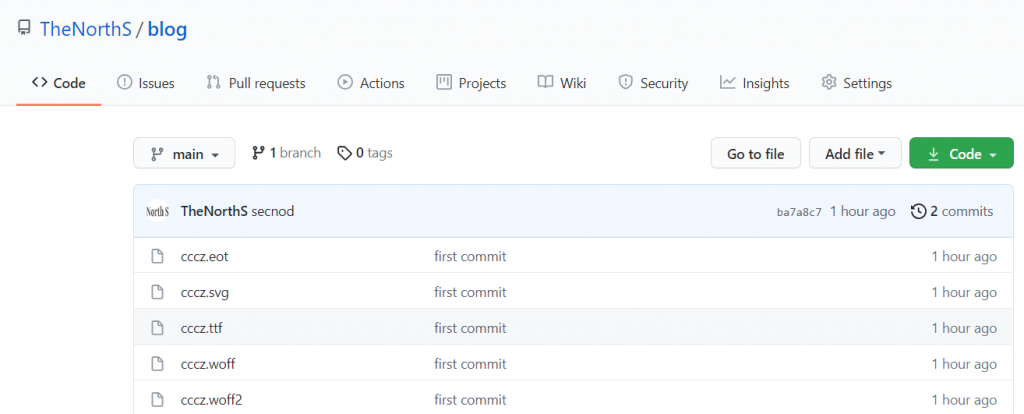Open first commit message on cccz.woff2 row
Image resolution: width=1024 pixels, height=414 pixels.
(x=470, y=400)
